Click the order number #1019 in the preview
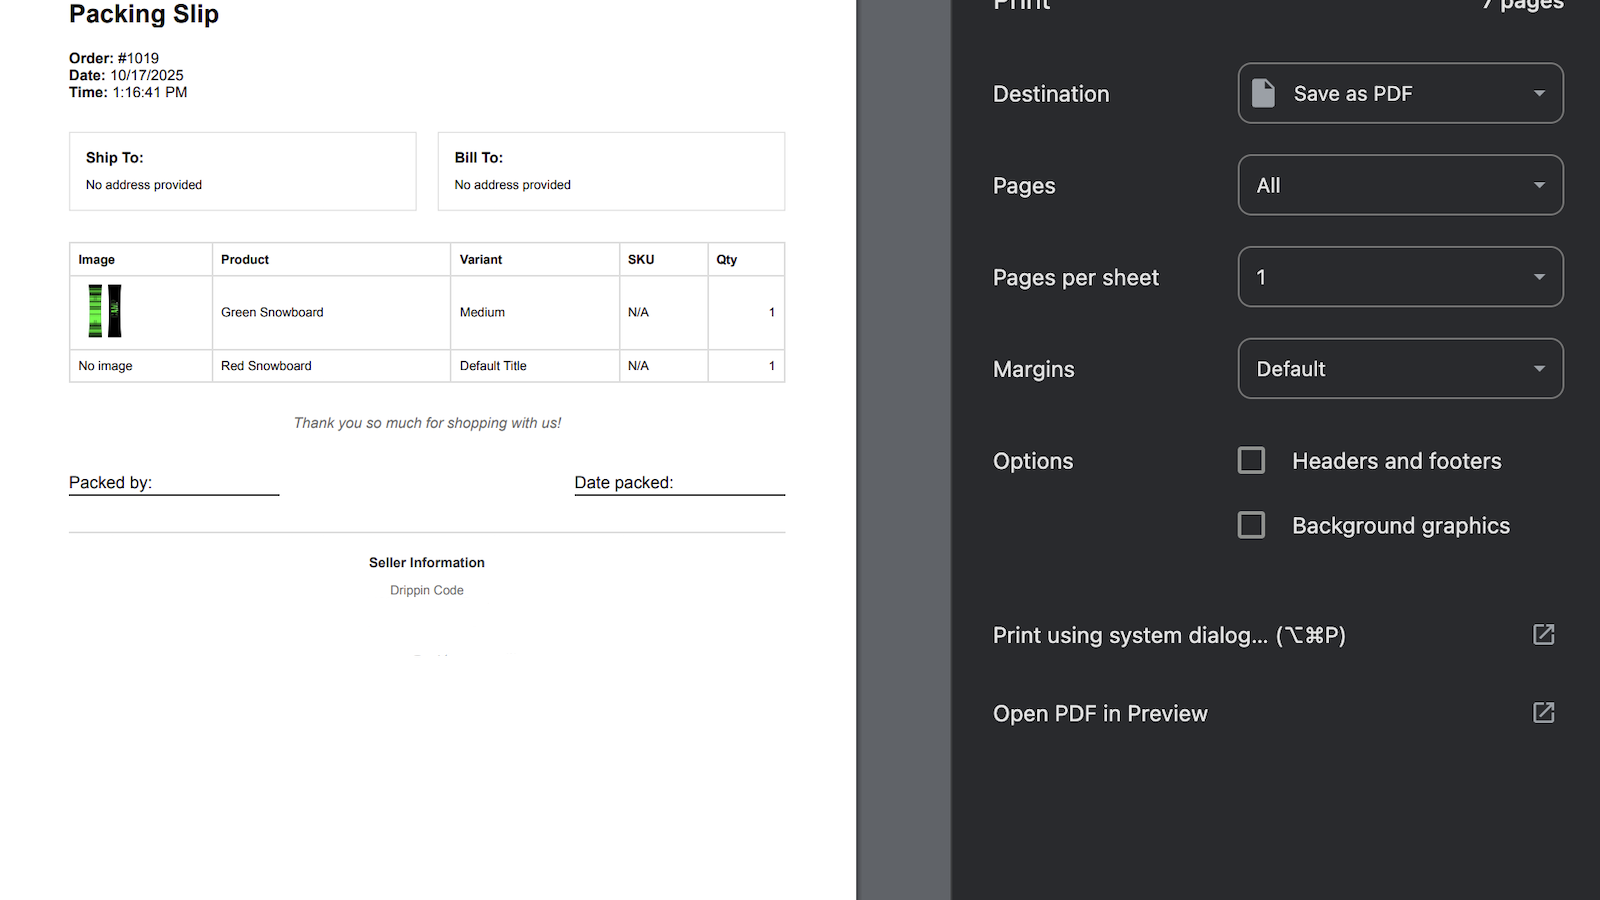 pos(138,58)
